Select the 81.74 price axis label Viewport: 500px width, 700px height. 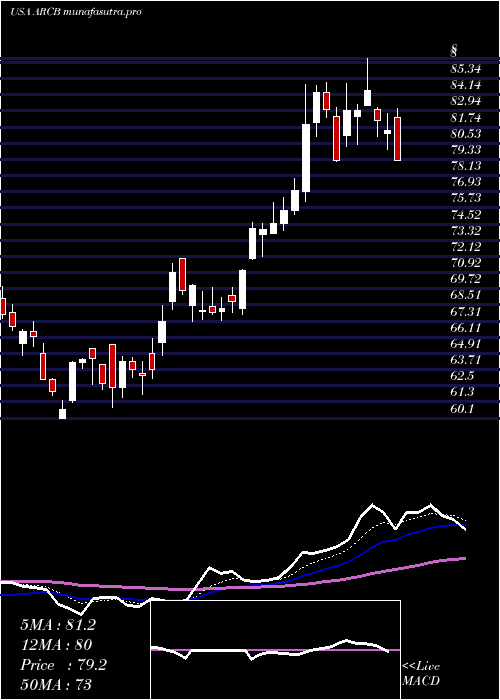[466, 118]
